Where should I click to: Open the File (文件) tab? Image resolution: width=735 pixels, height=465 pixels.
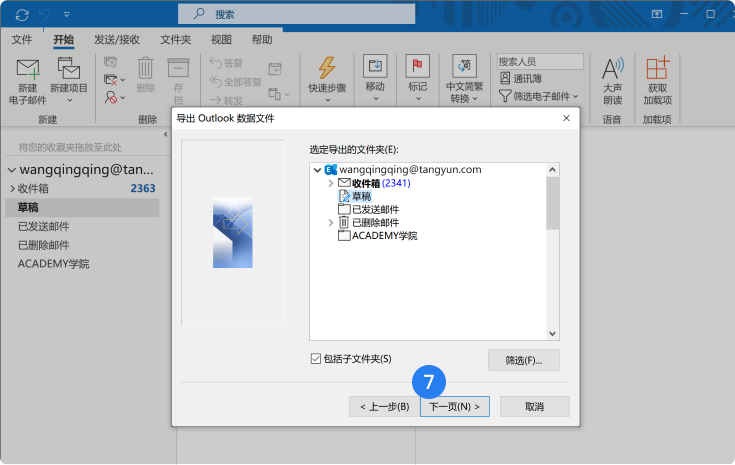pos(22,40)
